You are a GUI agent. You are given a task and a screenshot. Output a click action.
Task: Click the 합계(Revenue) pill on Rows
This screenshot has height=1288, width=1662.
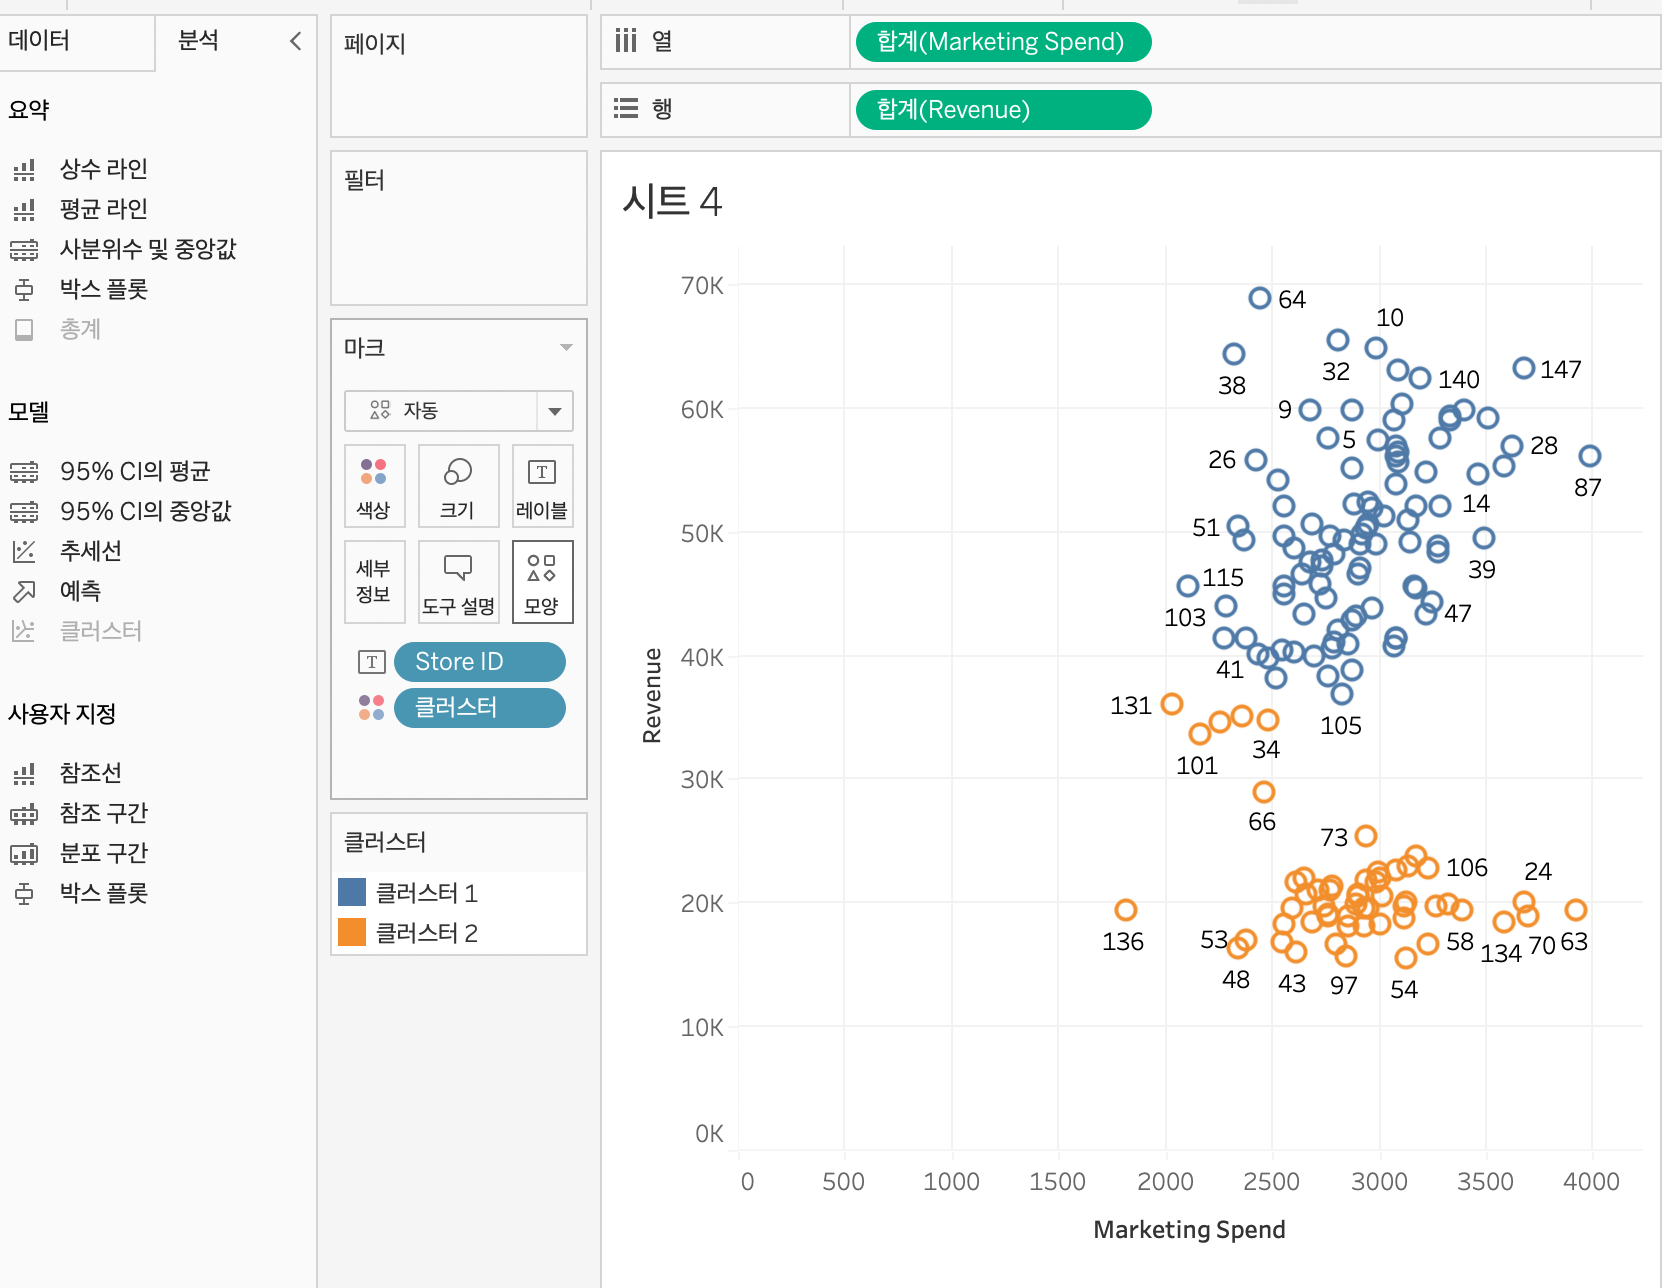tap(1002, 110)
